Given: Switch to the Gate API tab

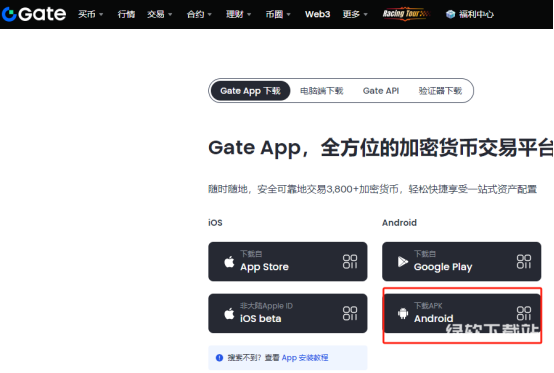Looking at the screenshot, I should 381,91.
